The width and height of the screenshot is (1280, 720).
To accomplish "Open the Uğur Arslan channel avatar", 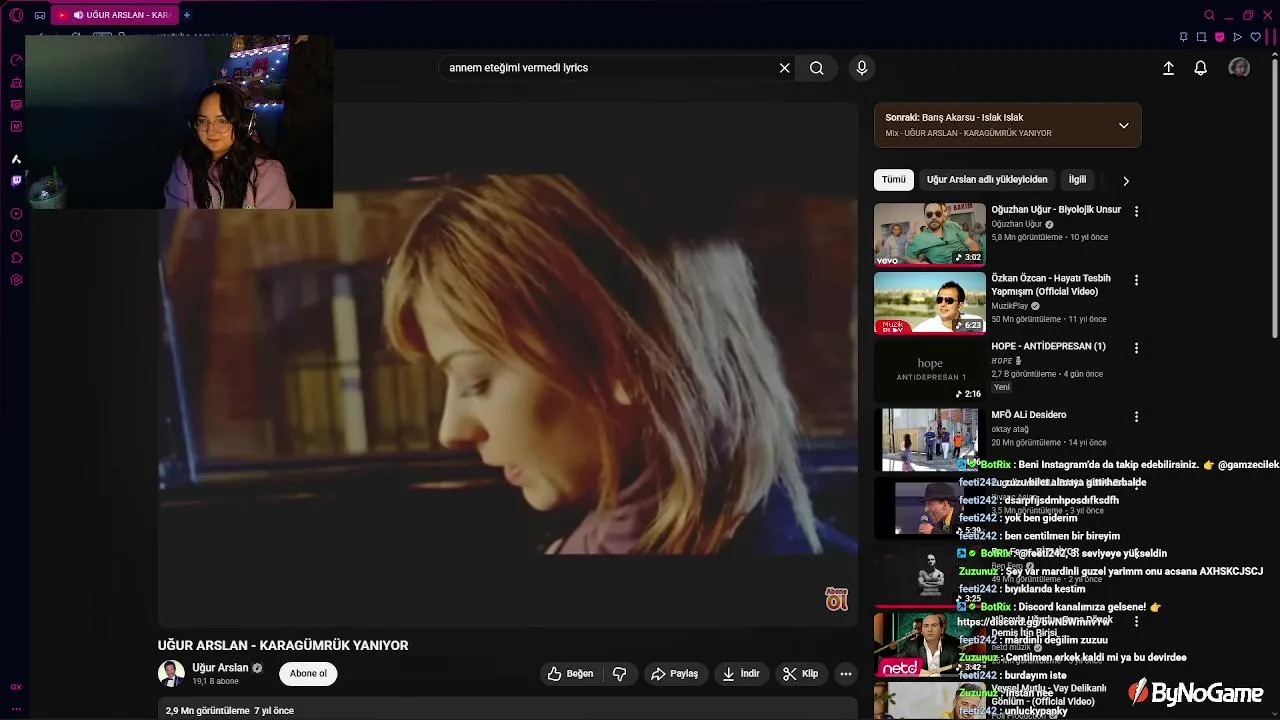I will point(171,674).
